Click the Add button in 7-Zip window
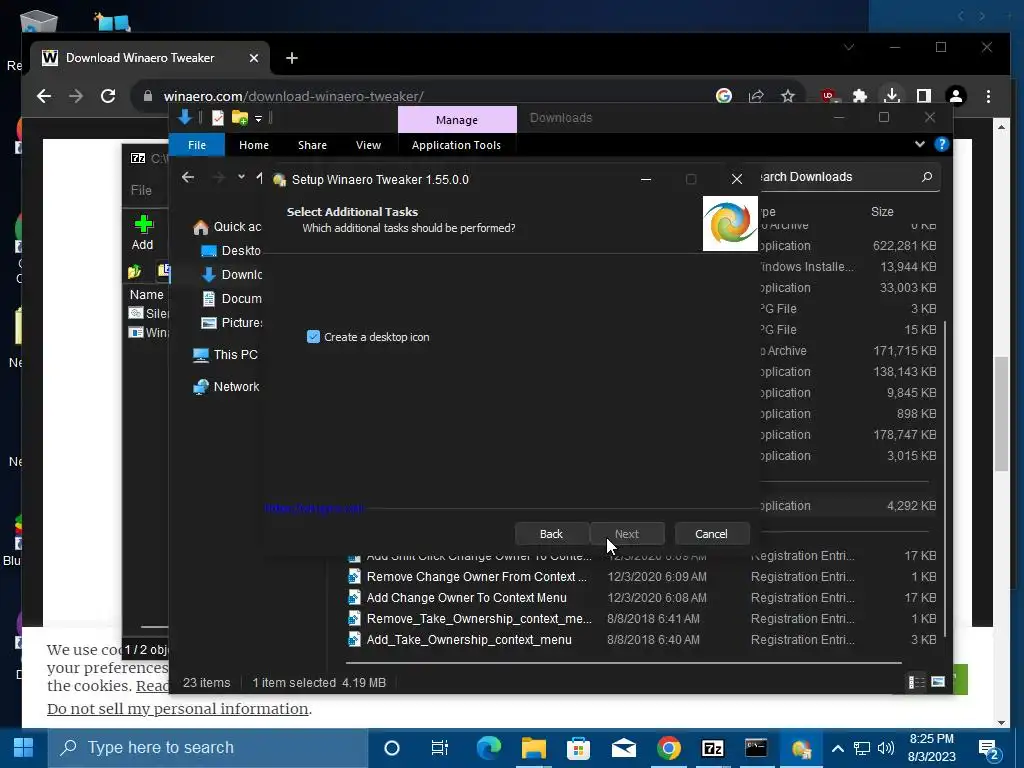 pyautogui.click(x=142, y=233)
